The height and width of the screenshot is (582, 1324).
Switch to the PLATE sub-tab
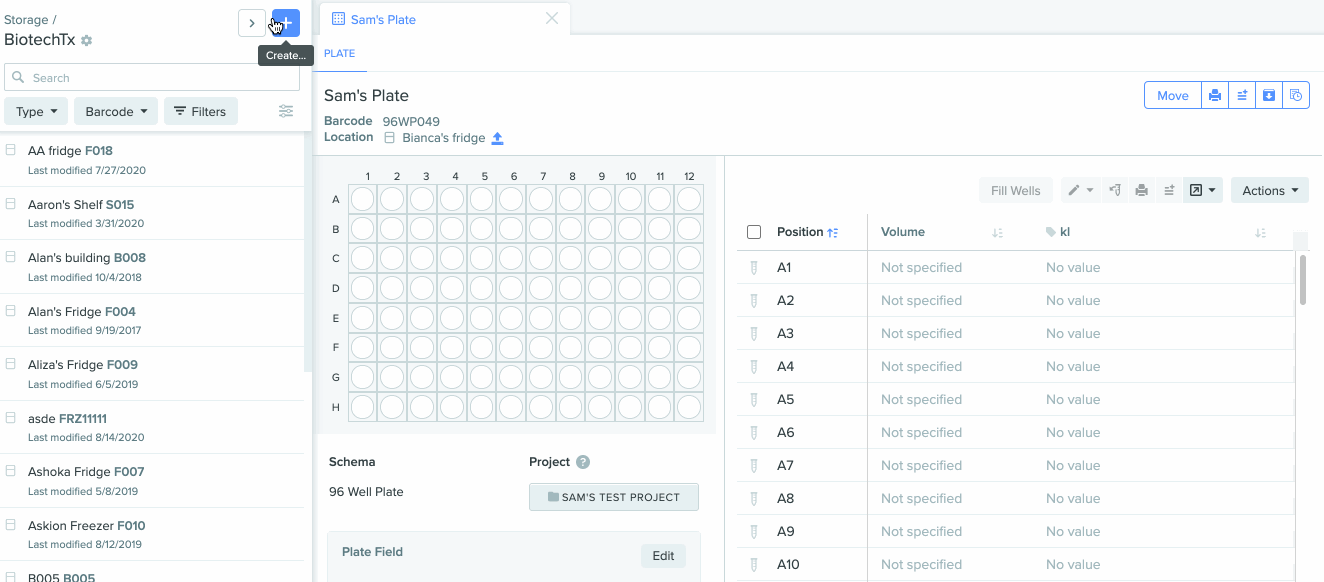pos(340,54)
